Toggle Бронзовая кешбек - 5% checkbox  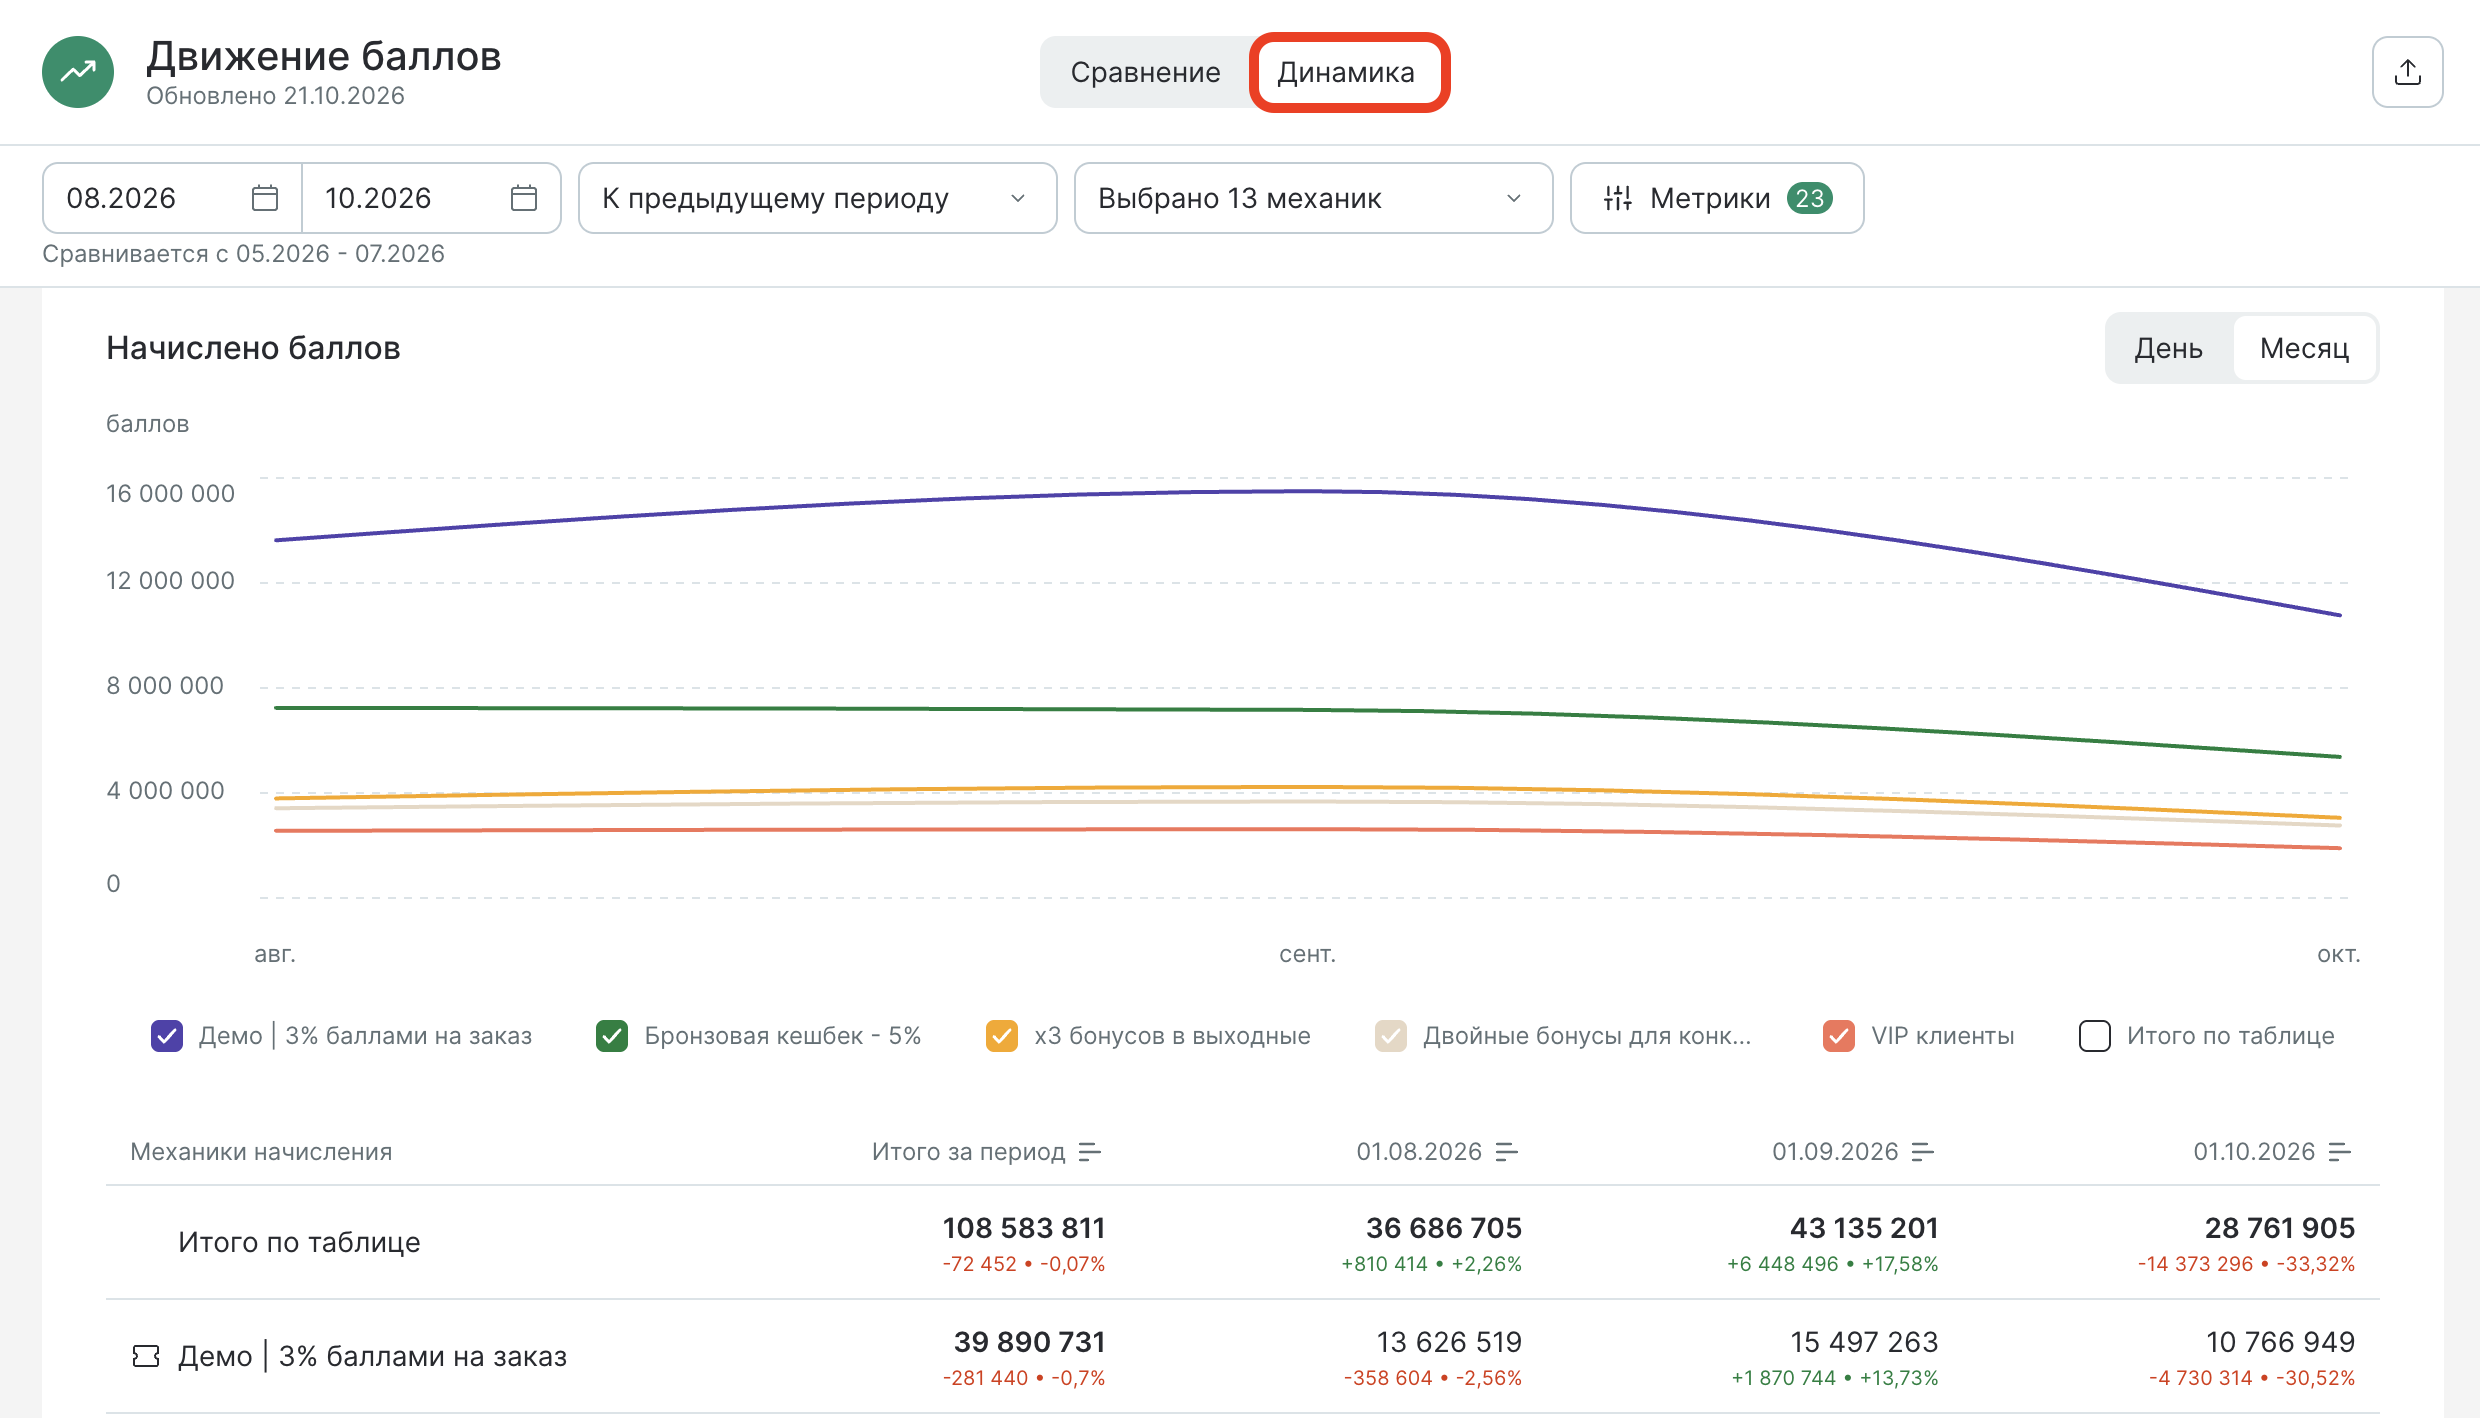click(612, 1036)
